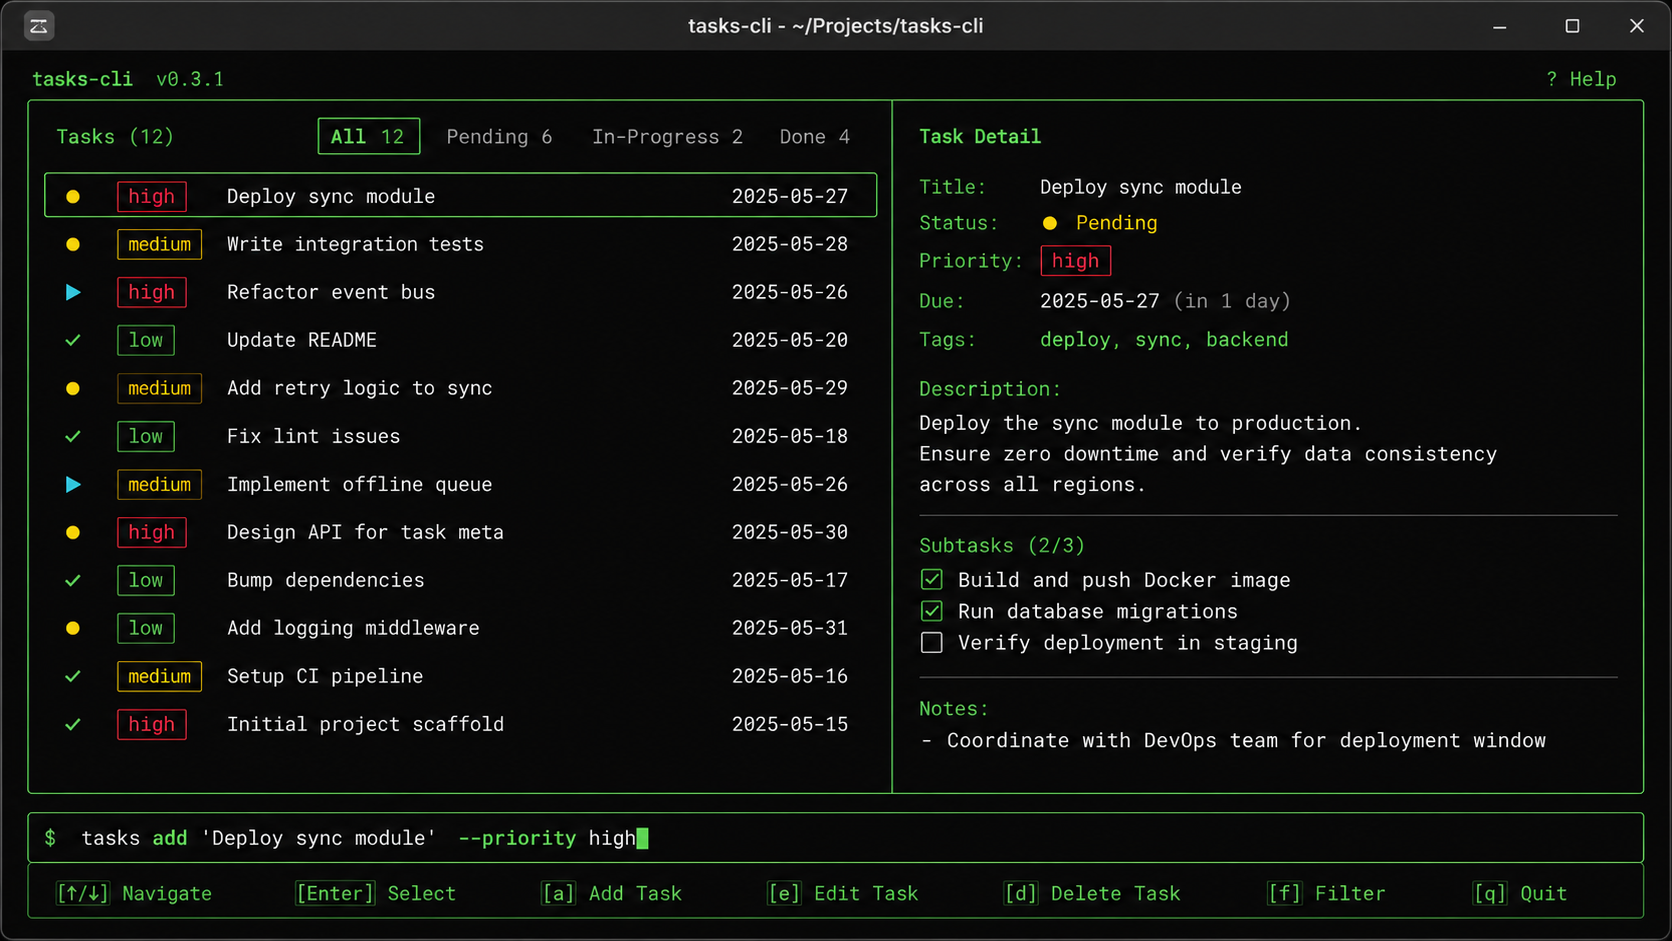Click the backend tag in Task Detail

click(1247, 340)
